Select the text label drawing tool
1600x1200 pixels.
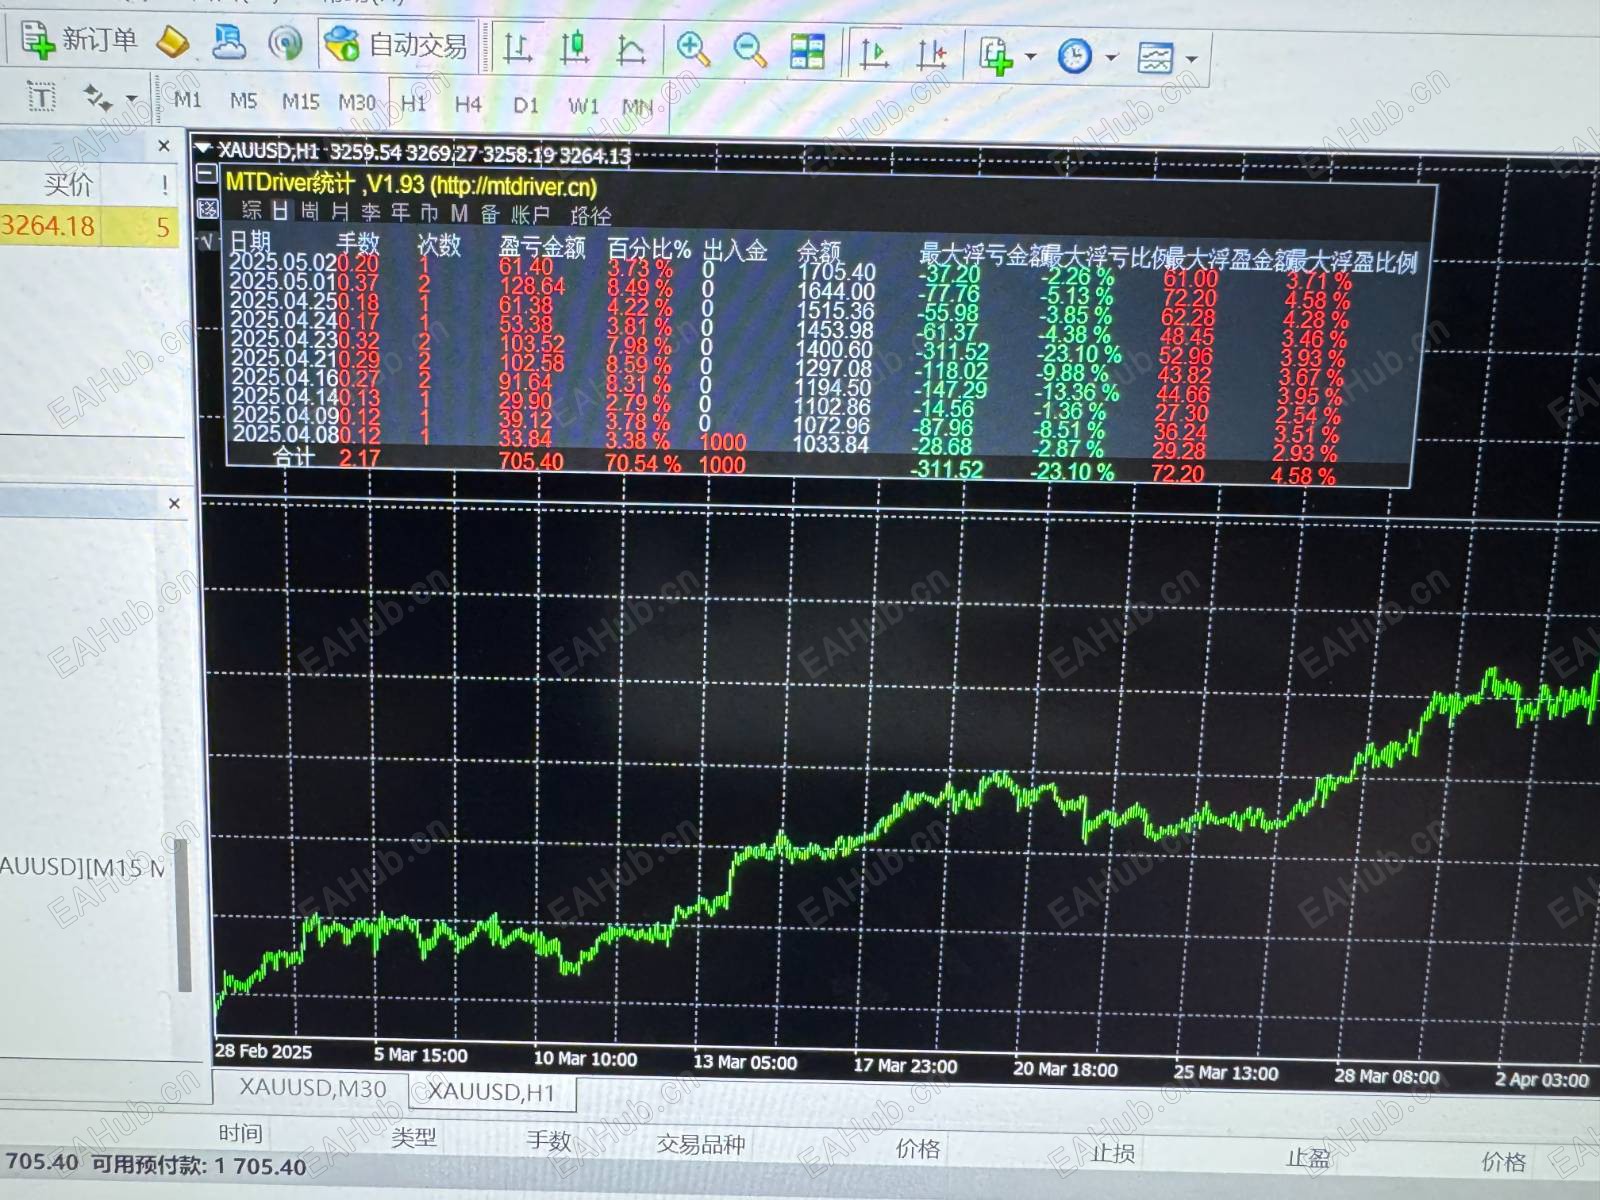click(41, 97)
